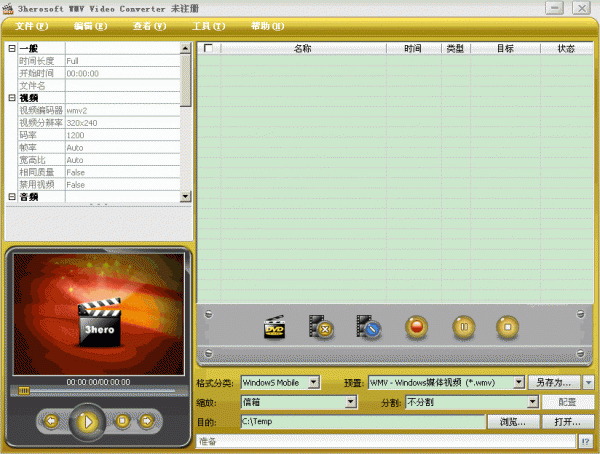Select the 帧率 Auto value
Screen dimensions: 600x454
(122, 147)
